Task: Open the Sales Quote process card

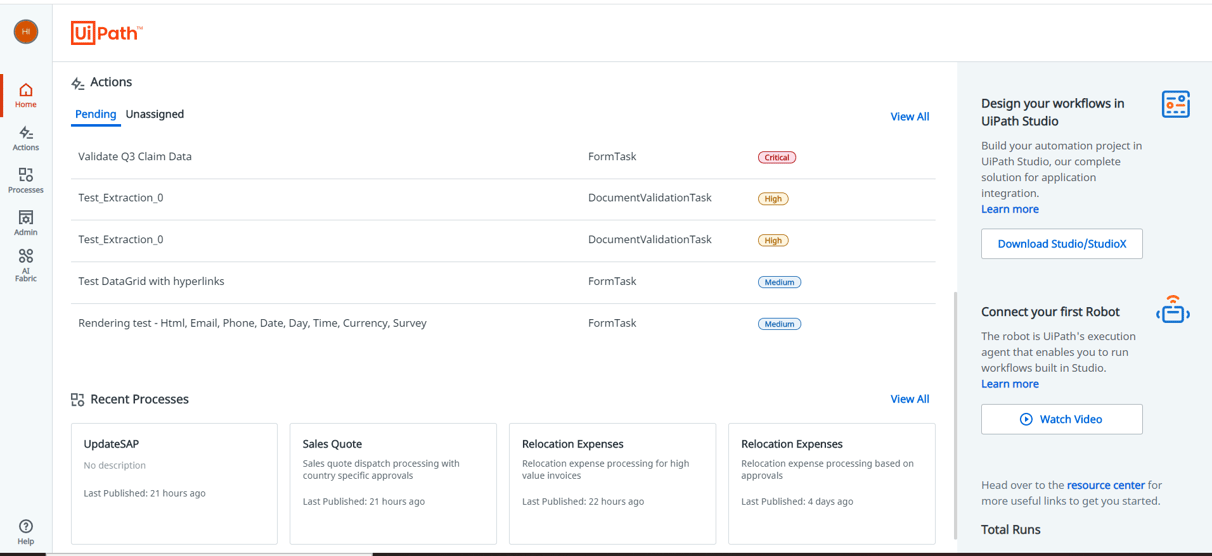Action: click(x=393, y=484)
